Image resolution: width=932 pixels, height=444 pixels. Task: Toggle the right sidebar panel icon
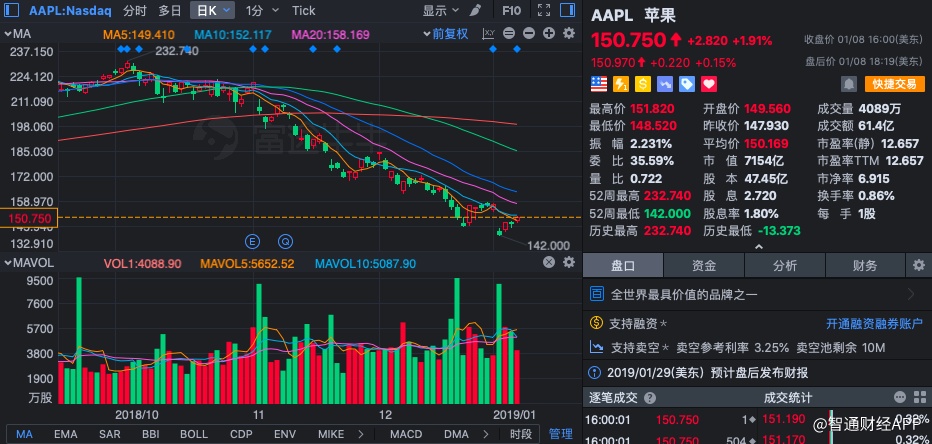[567, 10]
